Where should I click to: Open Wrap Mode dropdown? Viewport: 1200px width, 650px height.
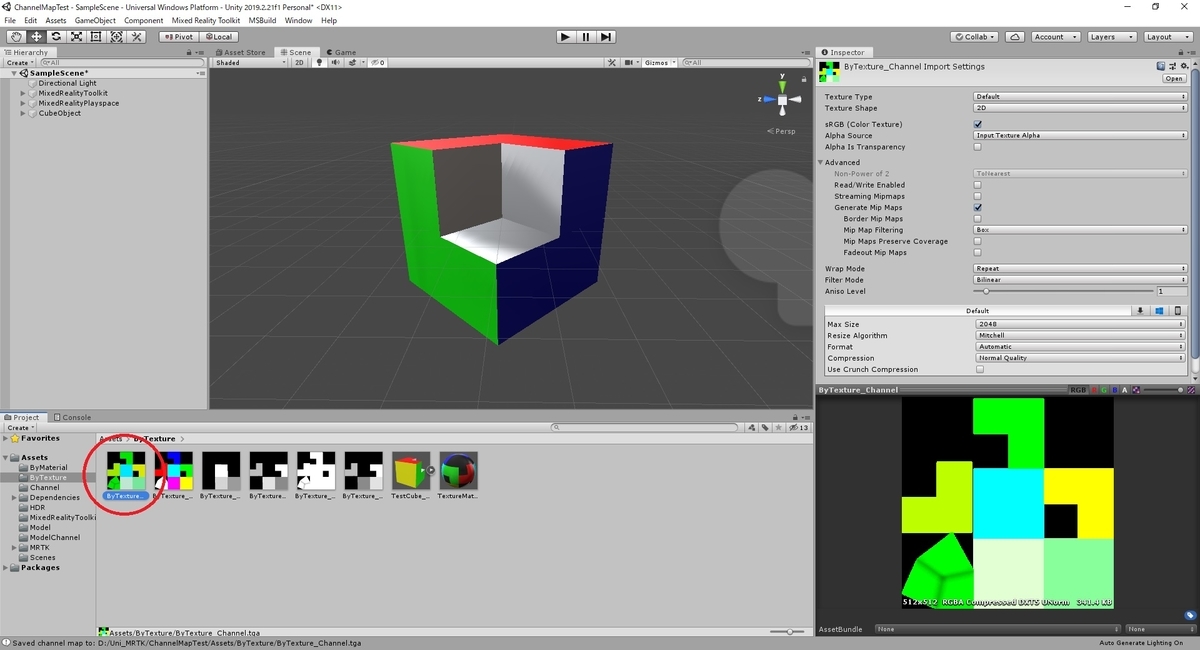point(1080,269)
